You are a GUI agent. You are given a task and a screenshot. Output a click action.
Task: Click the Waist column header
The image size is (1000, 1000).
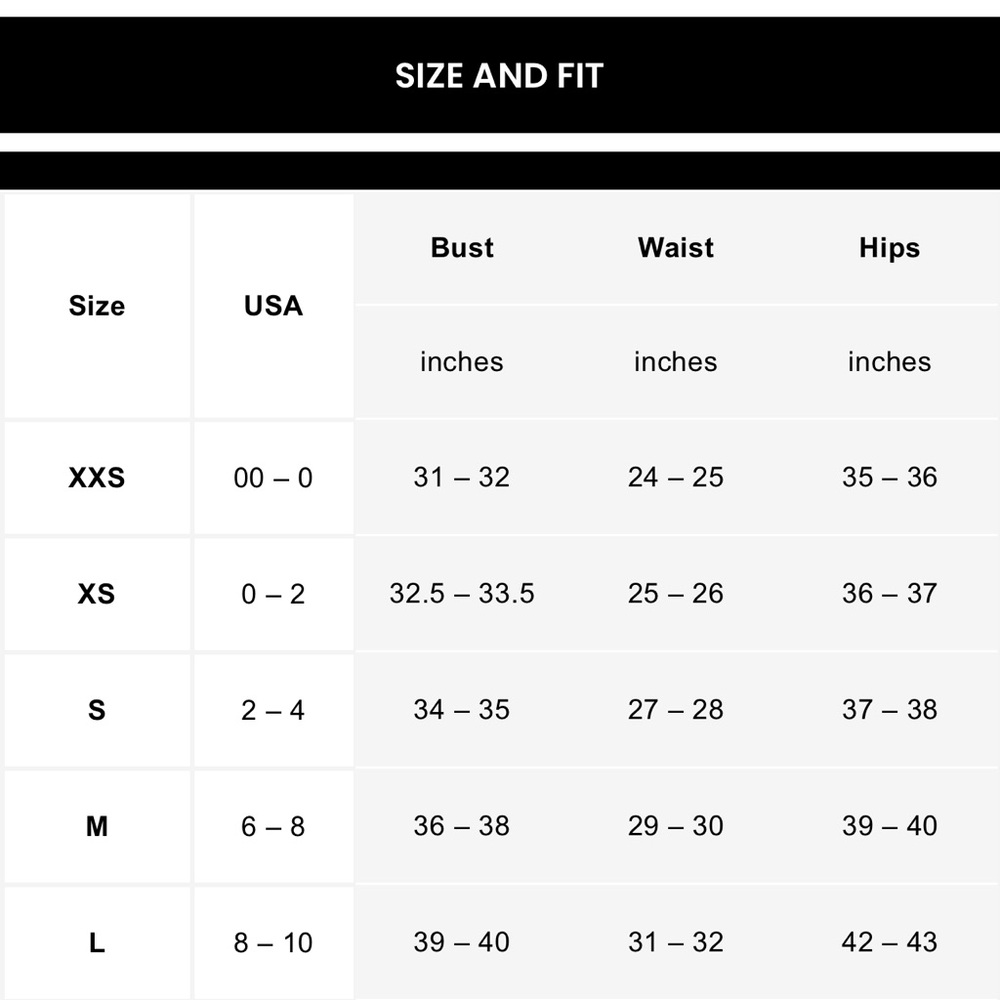(x=676, y=248)
